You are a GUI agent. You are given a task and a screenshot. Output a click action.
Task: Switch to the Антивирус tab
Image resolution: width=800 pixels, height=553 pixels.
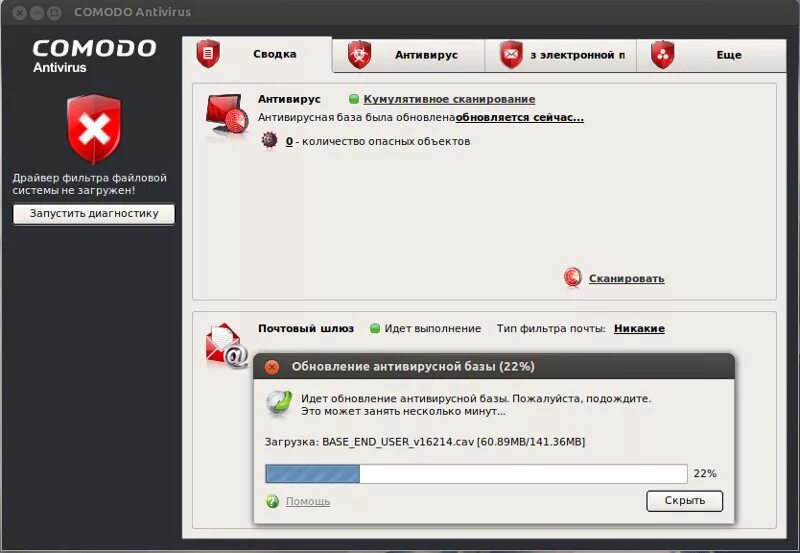coord(408,55)
